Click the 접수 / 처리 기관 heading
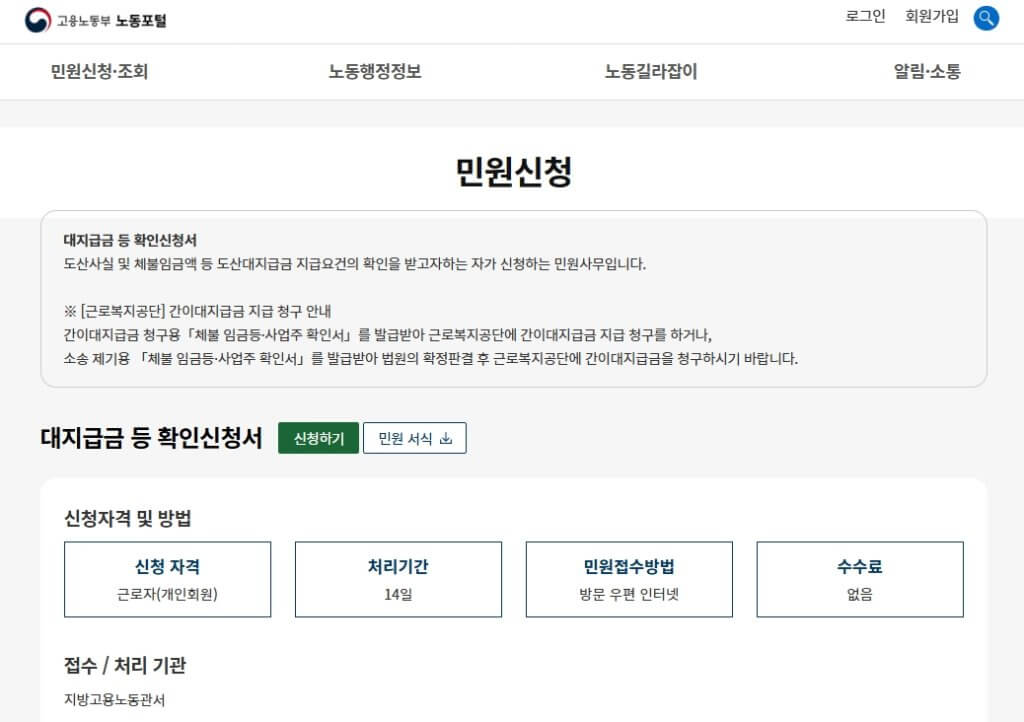The width and height of the screenshot is (1024, 722). click(125, 665)
